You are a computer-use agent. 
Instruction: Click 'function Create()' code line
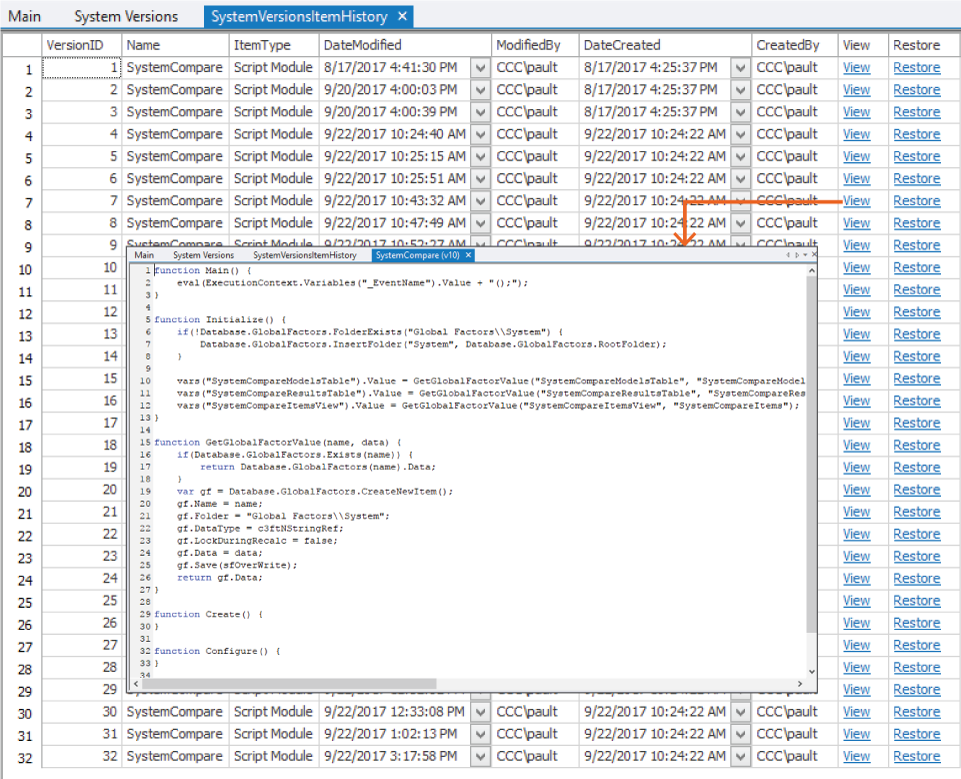pos(208,614)
